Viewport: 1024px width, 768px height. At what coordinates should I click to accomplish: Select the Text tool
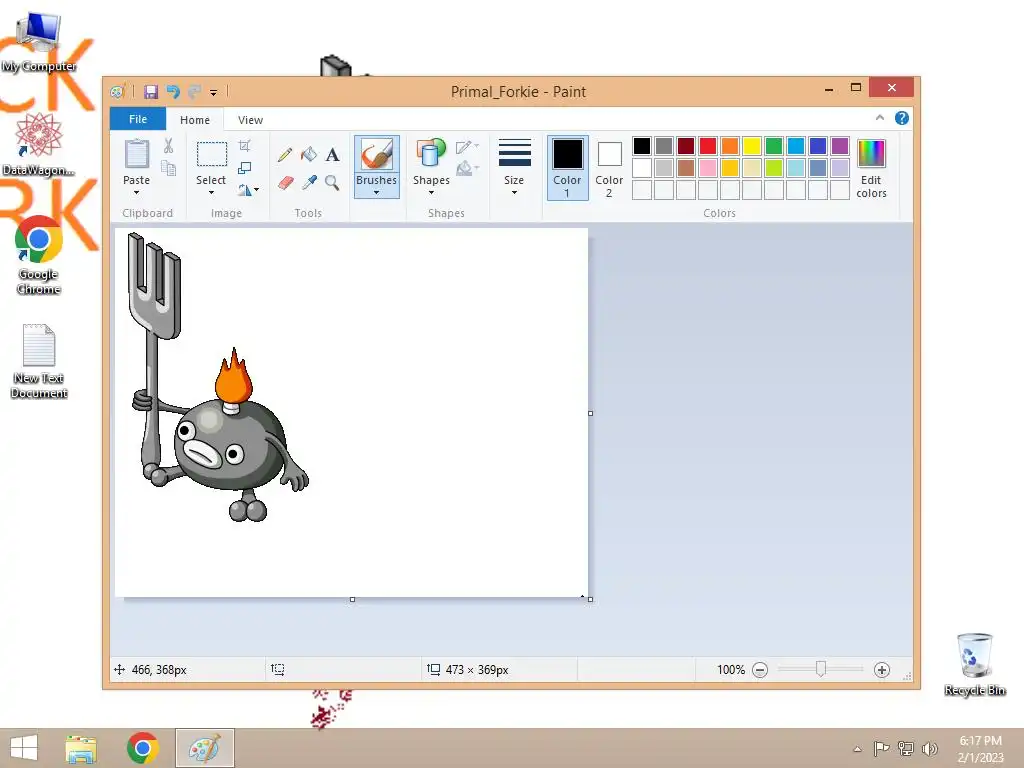[x=332, y=155]
